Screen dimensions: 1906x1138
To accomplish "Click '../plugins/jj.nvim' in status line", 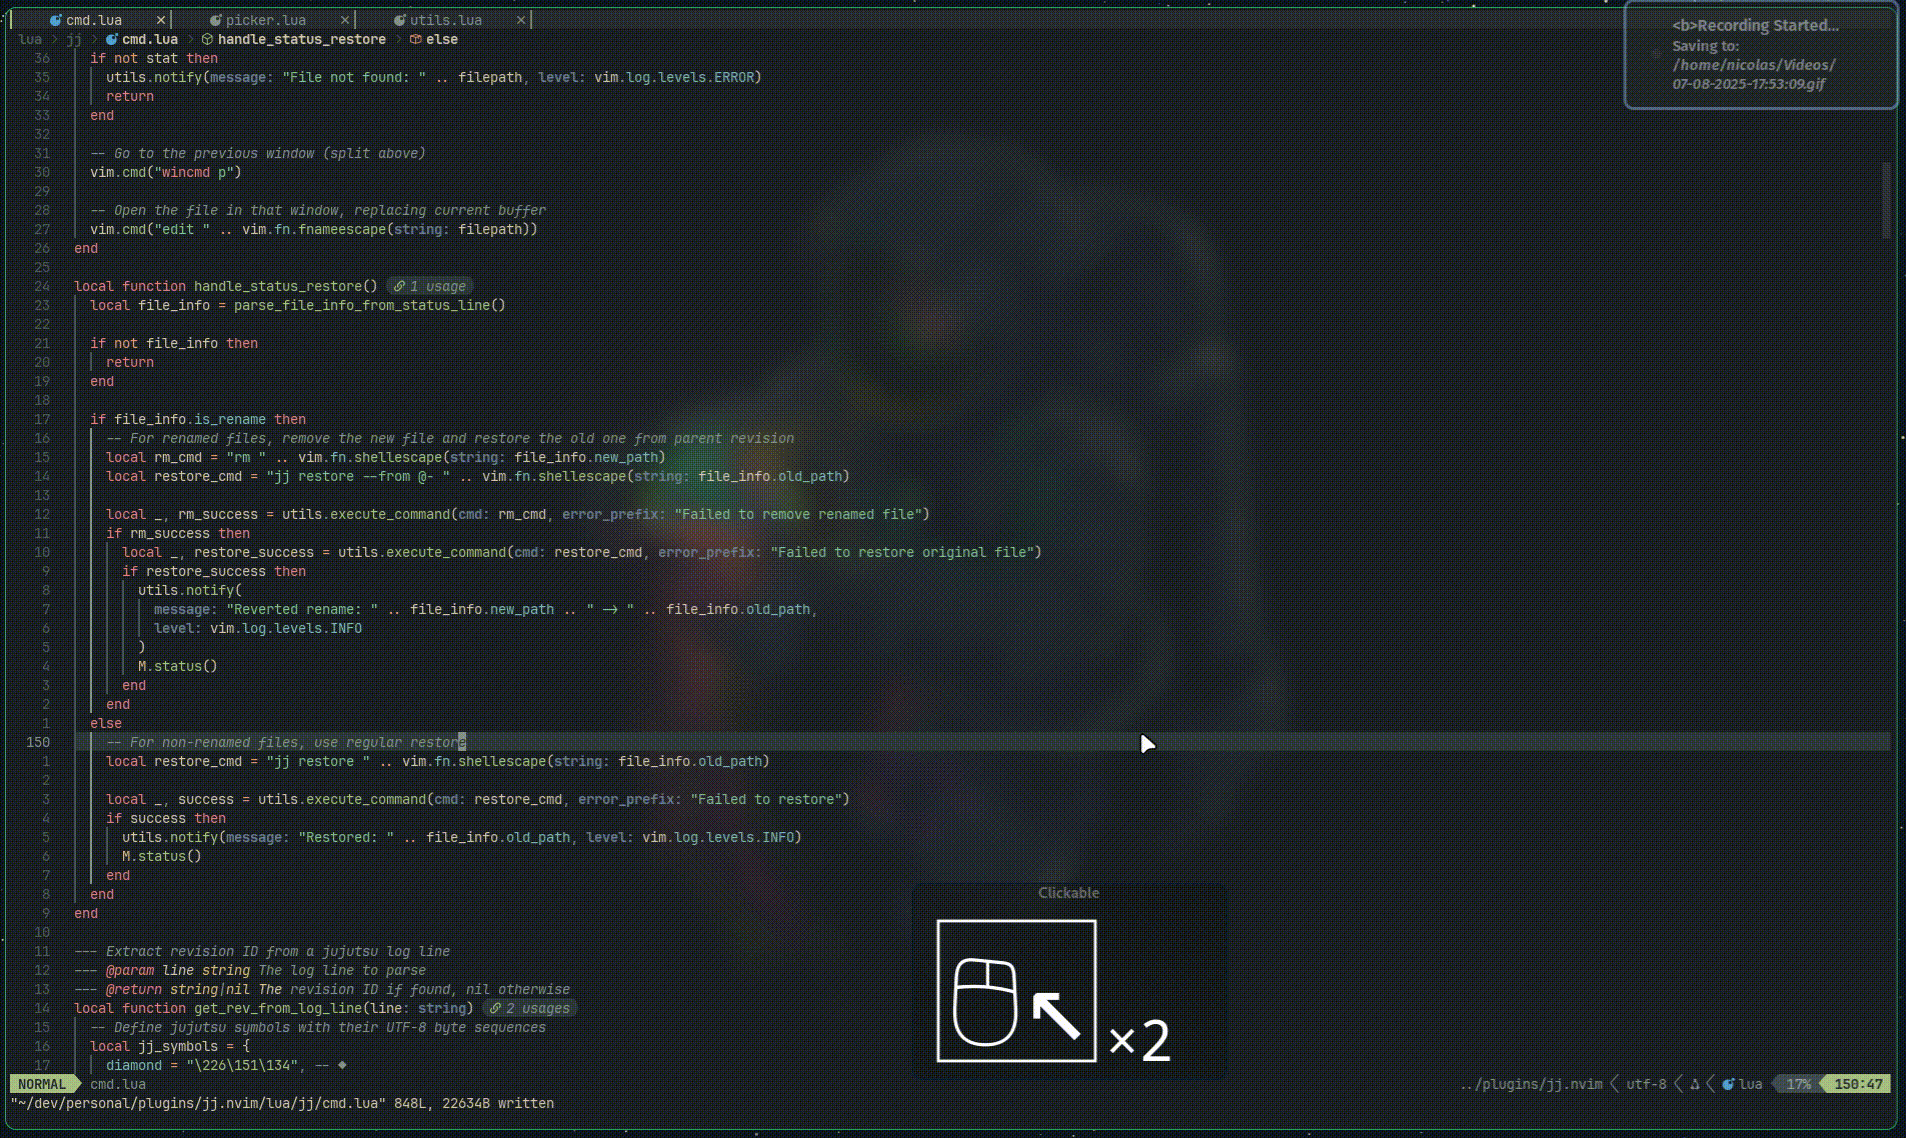I will 1531,1084.
